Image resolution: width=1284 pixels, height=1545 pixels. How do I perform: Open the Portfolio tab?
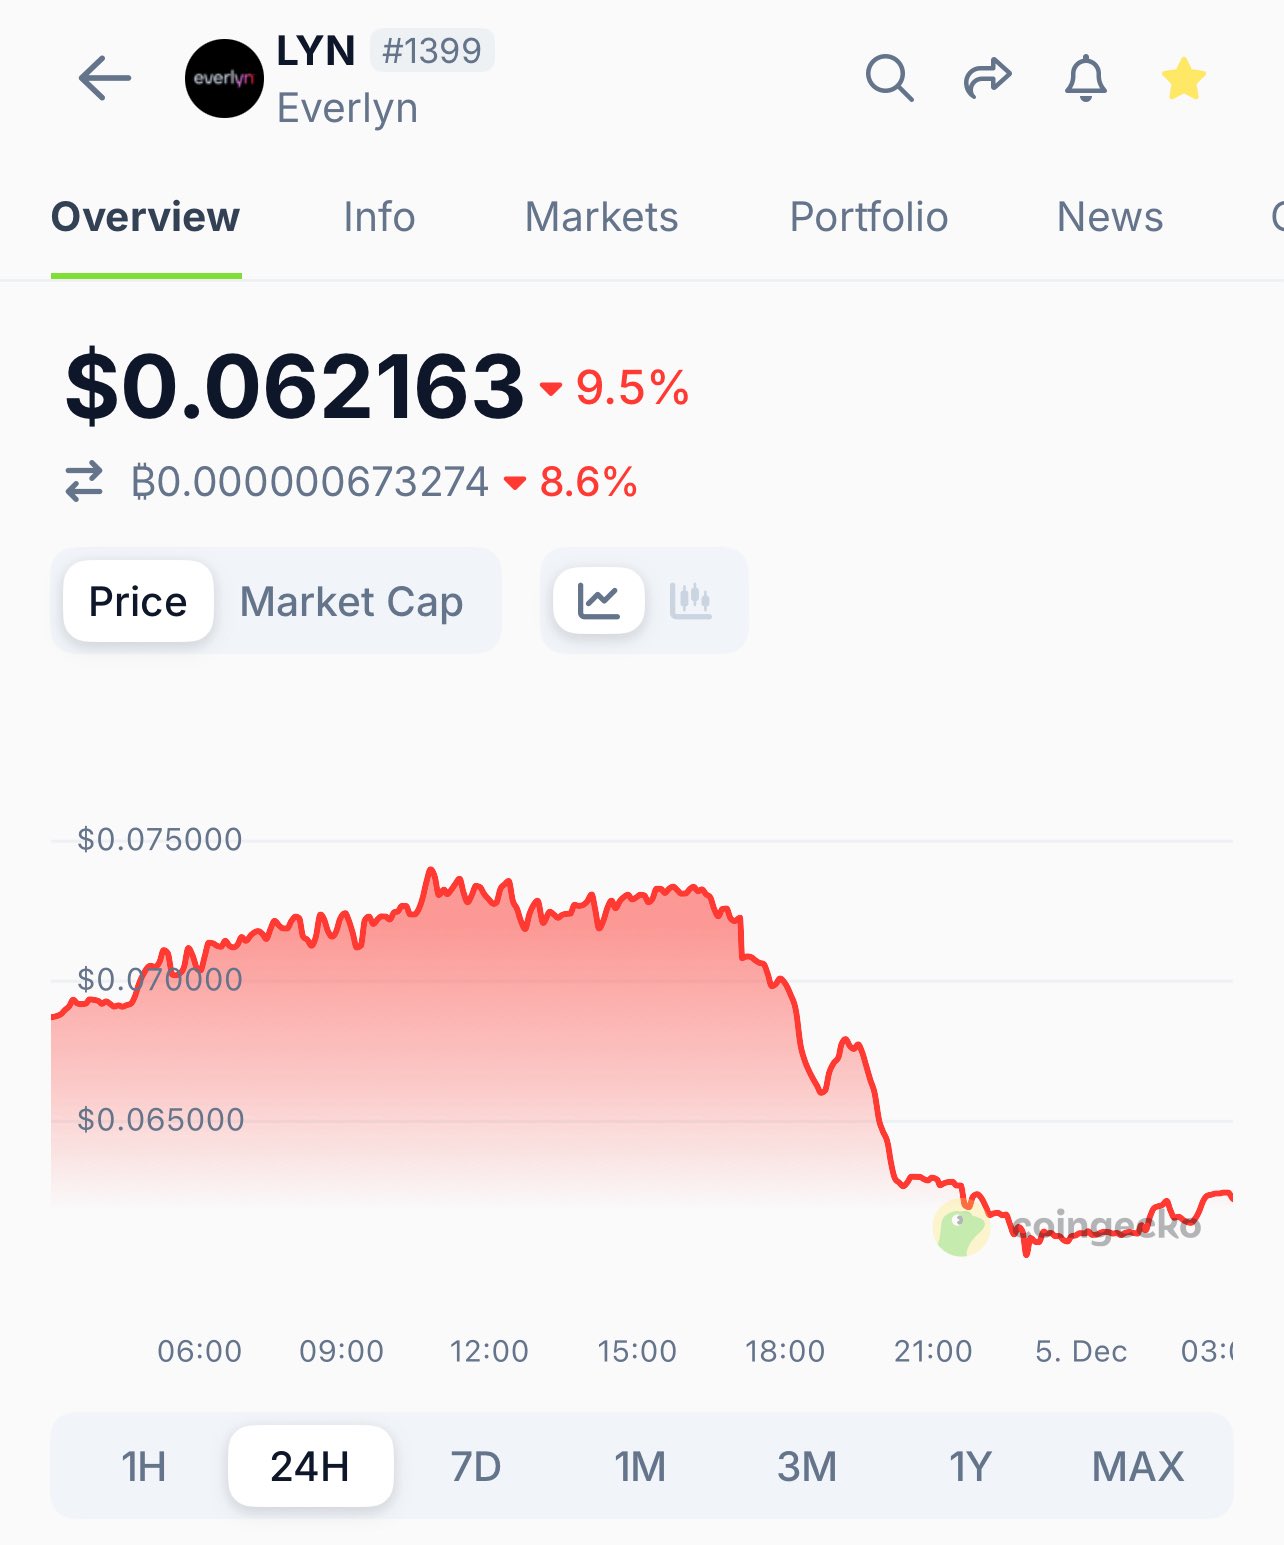click(x=868, y=217)
